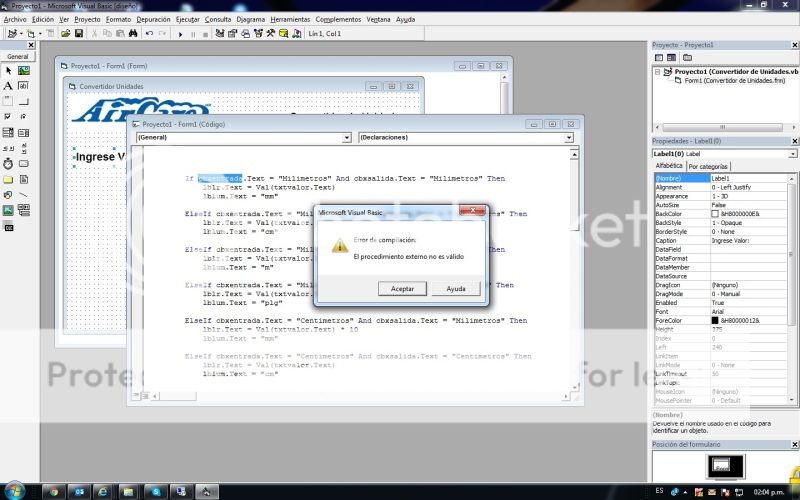This screenshot has width=800, height=500.
Task: Select the TextBox control tool
Action: [23, 86]
